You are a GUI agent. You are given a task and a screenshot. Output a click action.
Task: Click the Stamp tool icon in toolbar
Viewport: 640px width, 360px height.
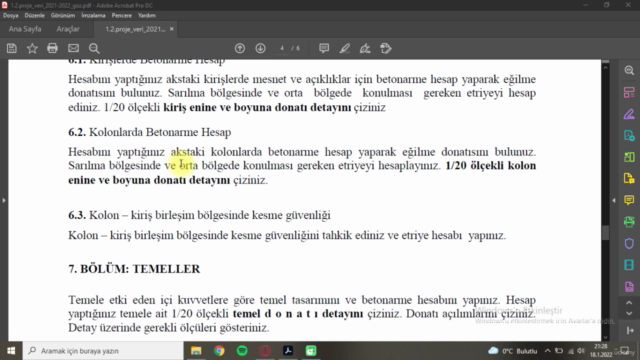point(386,48)
